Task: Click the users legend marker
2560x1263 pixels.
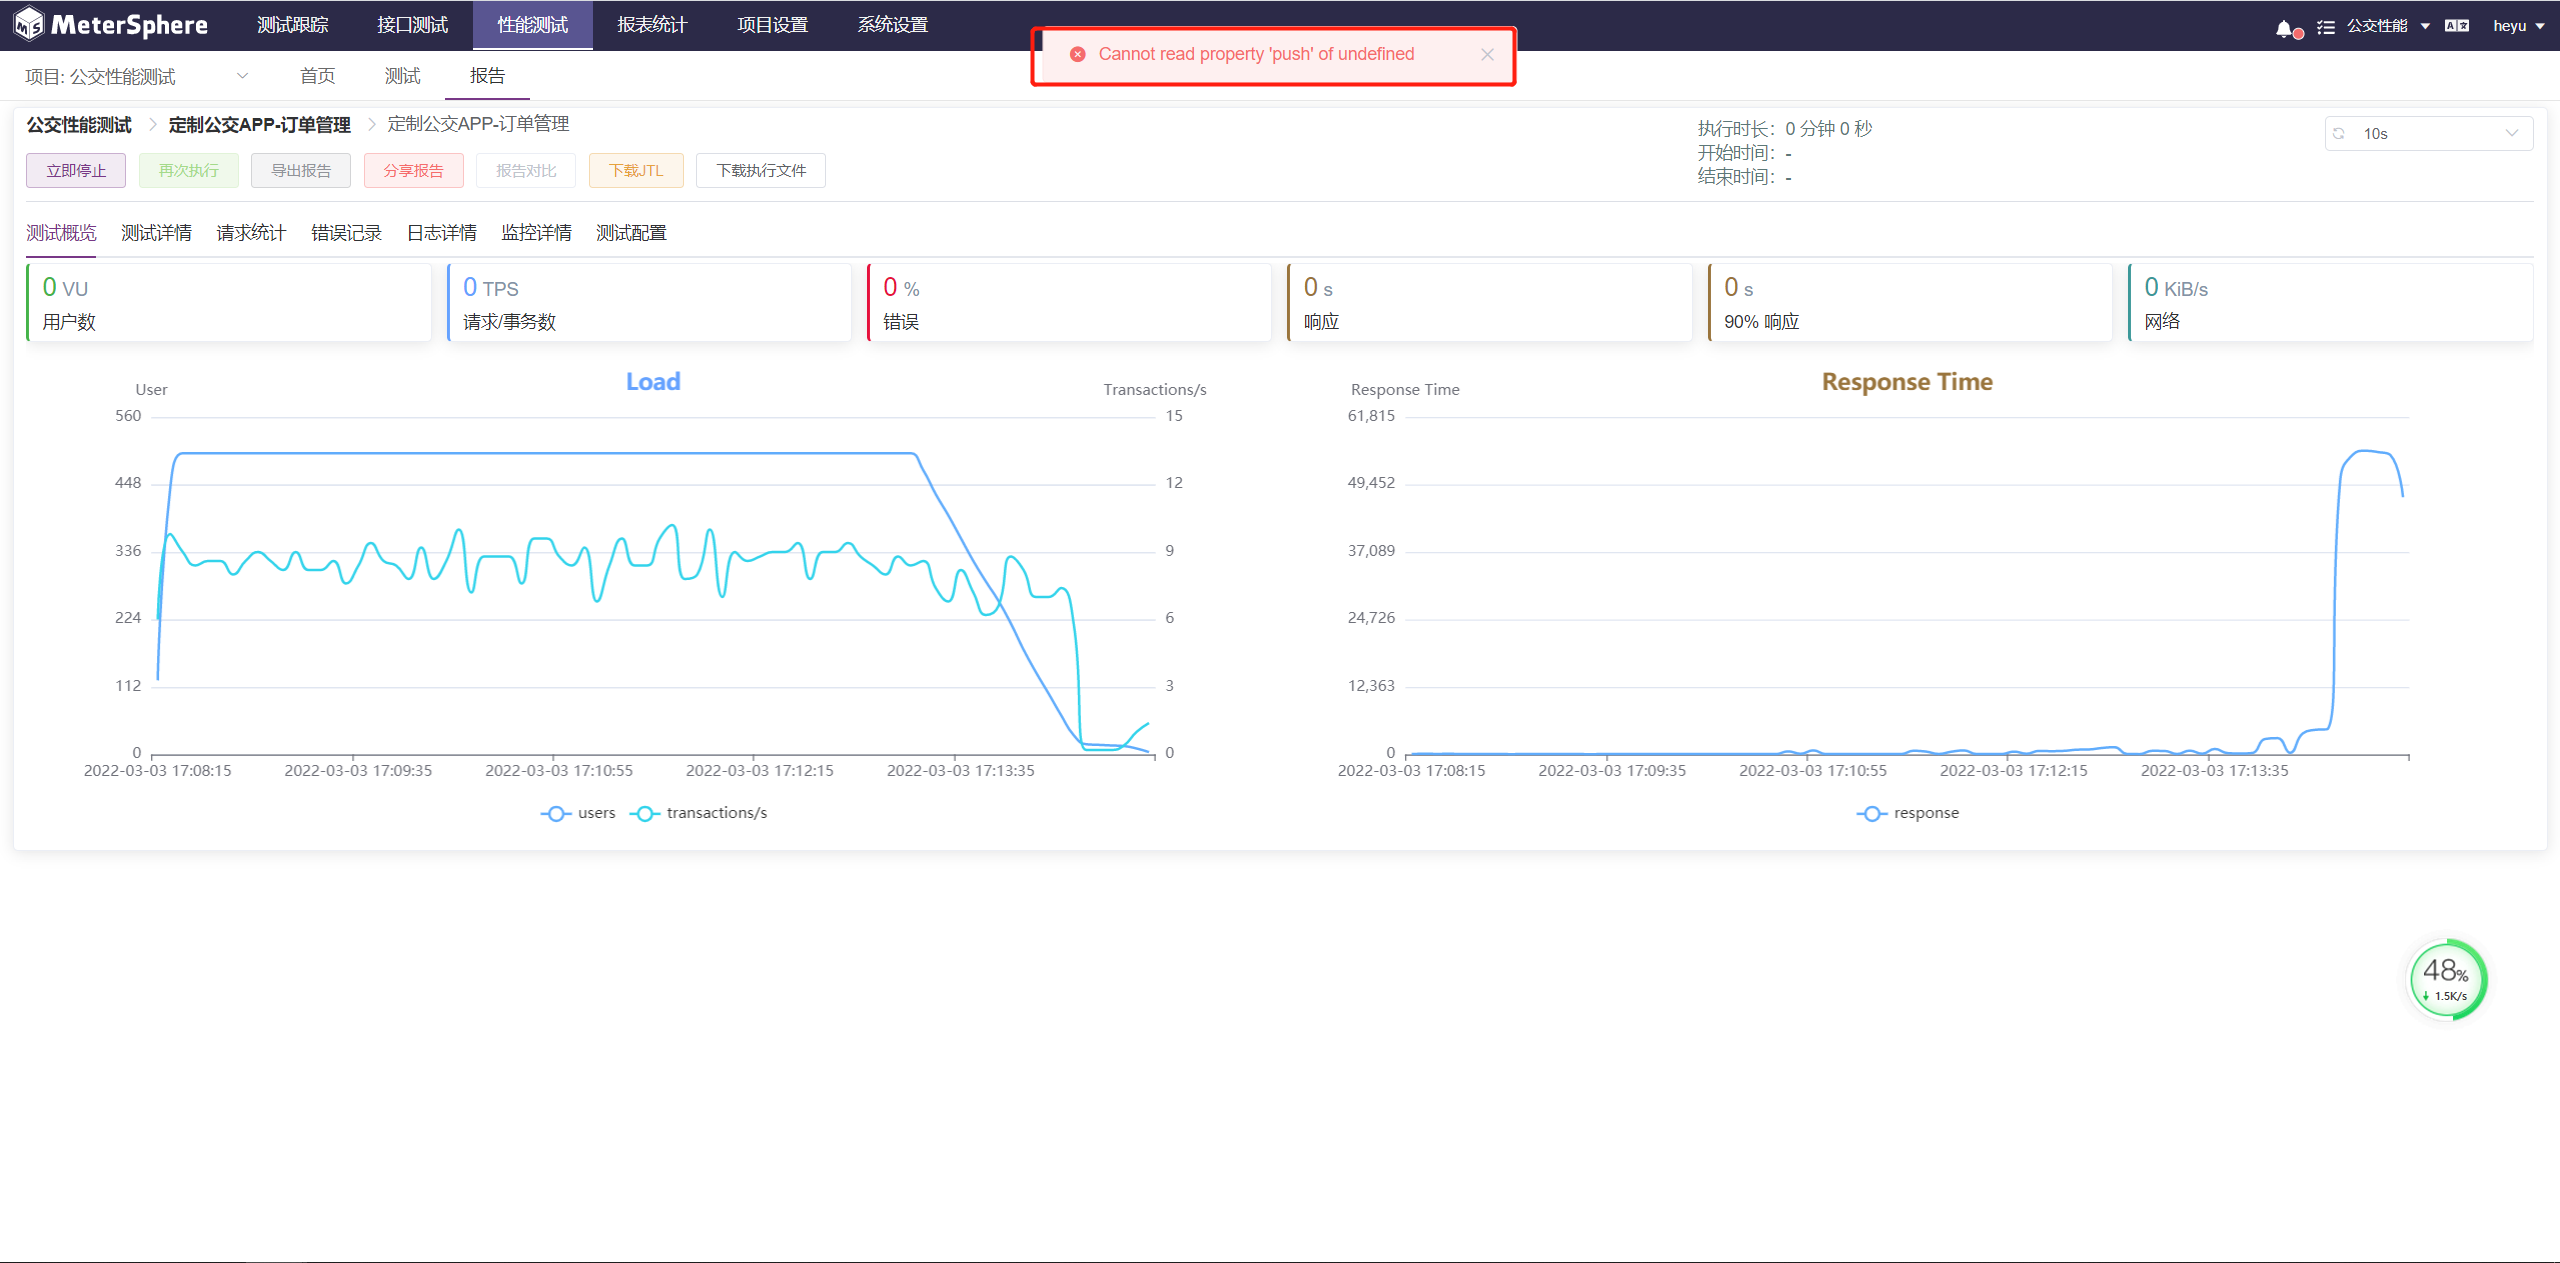Action: [556, 813]
